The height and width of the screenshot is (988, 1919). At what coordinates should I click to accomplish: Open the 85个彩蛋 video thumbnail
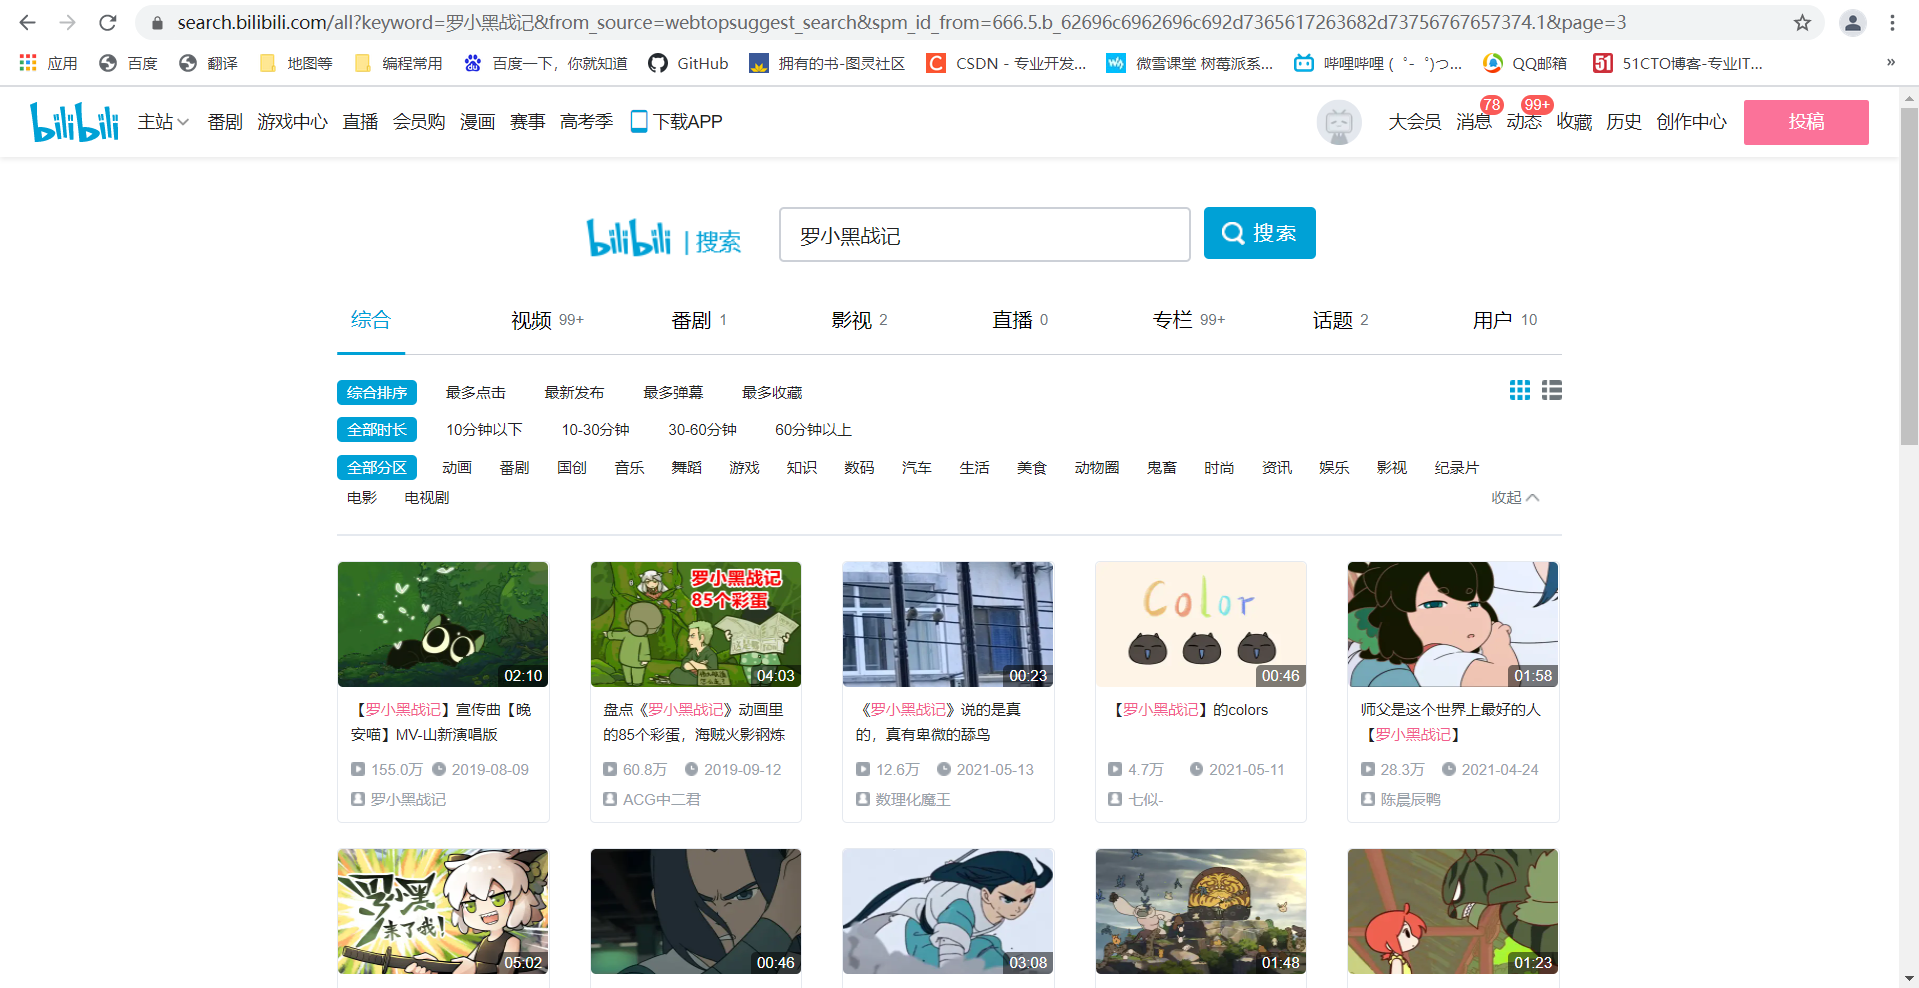(x=696, y=624)
